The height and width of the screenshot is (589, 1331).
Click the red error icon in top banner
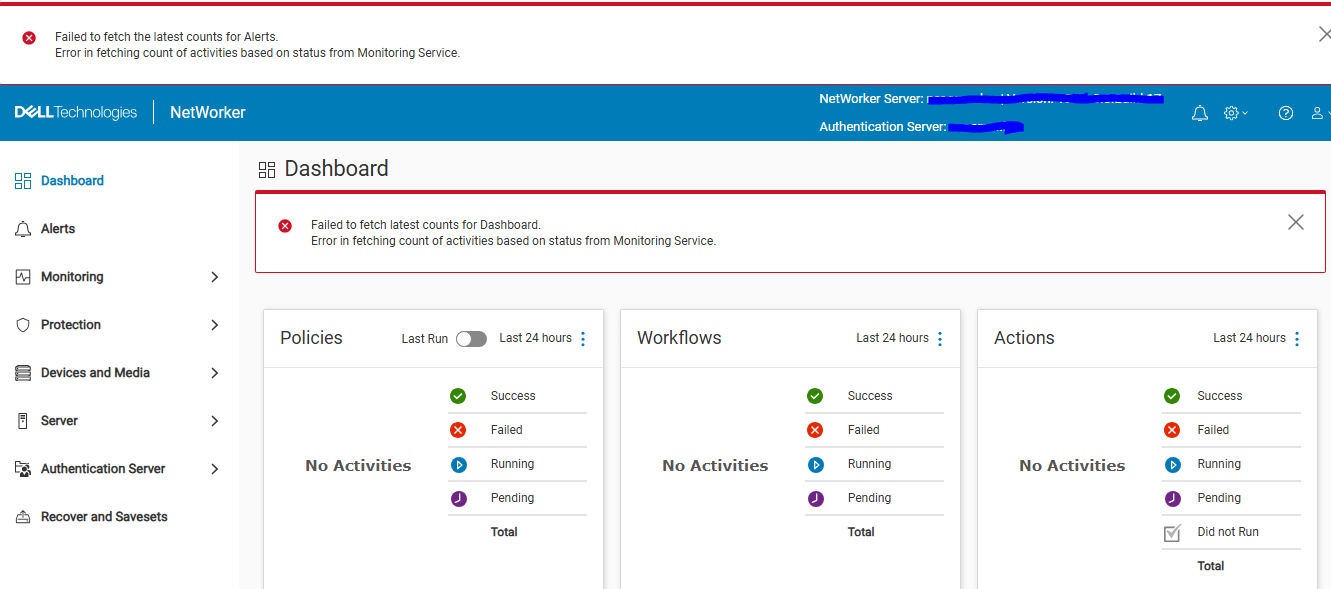(x=29, y=38)
